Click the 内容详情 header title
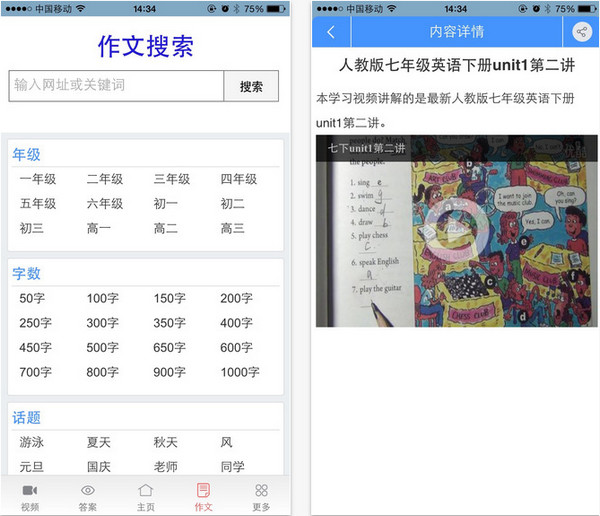The height and width of the screenshot is (516, 600). (x=457, y=32)
